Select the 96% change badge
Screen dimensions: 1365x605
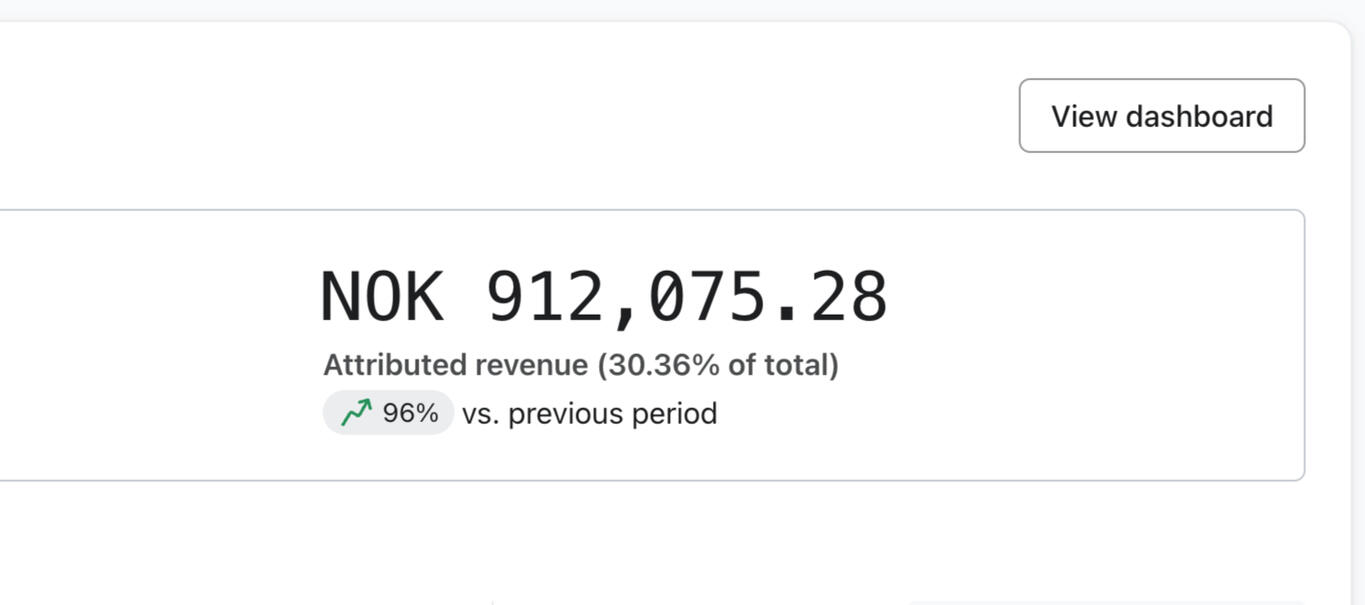(x=388, y=413)
